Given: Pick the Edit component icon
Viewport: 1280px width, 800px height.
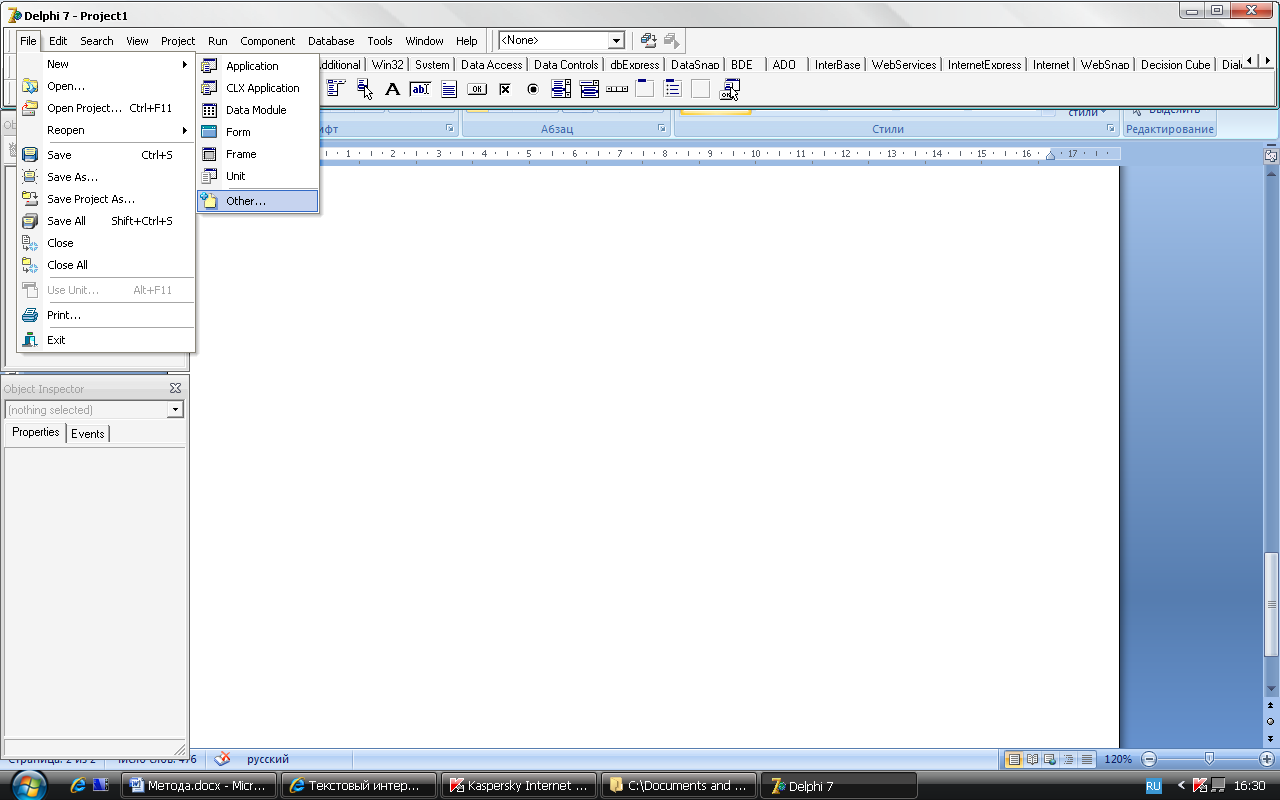Looking at the screenshot, I should (420, 89).
